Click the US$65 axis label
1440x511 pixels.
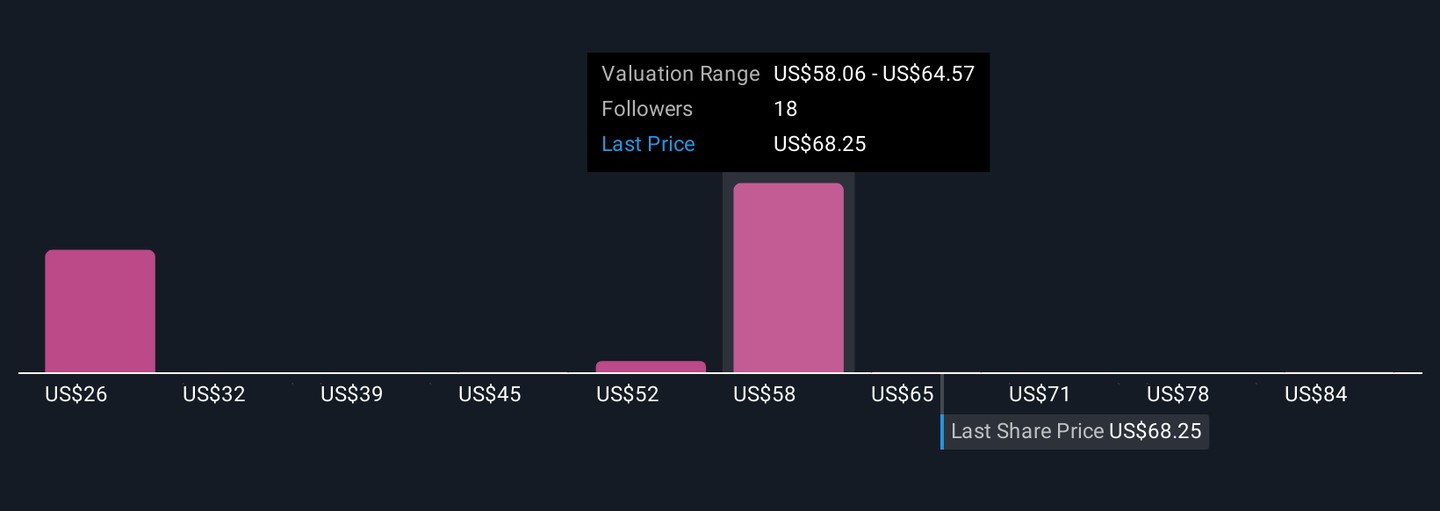(x=902, y=395)
